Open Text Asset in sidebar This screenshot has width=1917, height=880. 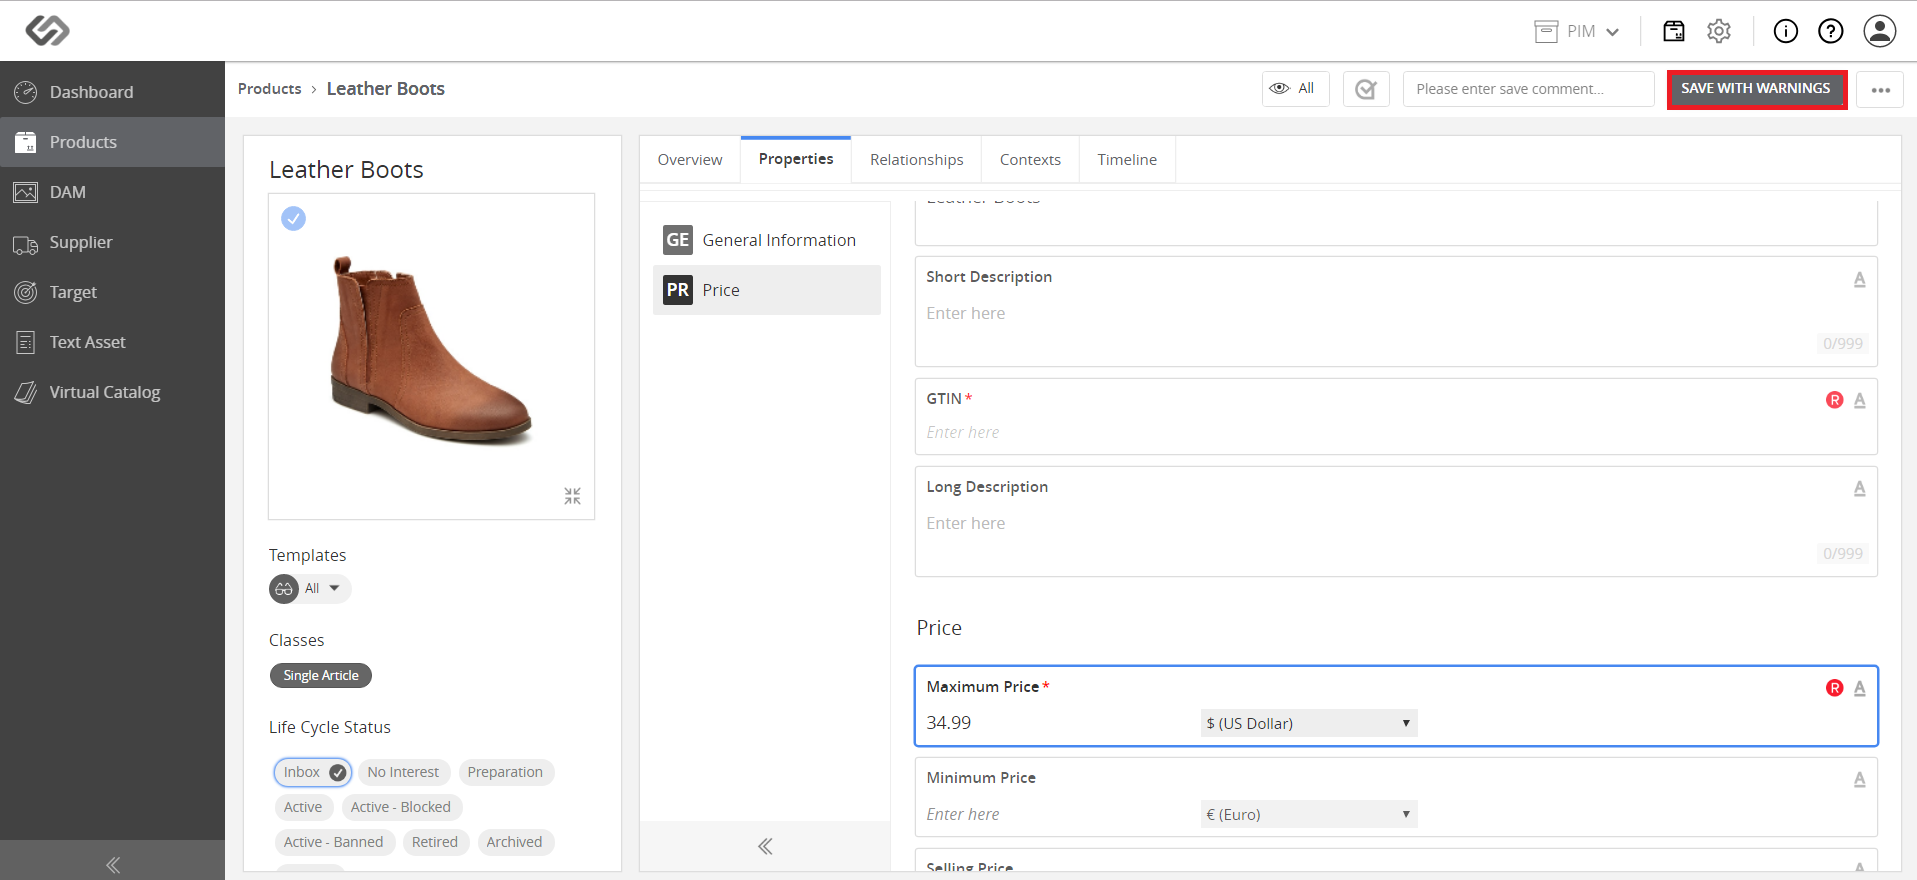click(112, 342)
